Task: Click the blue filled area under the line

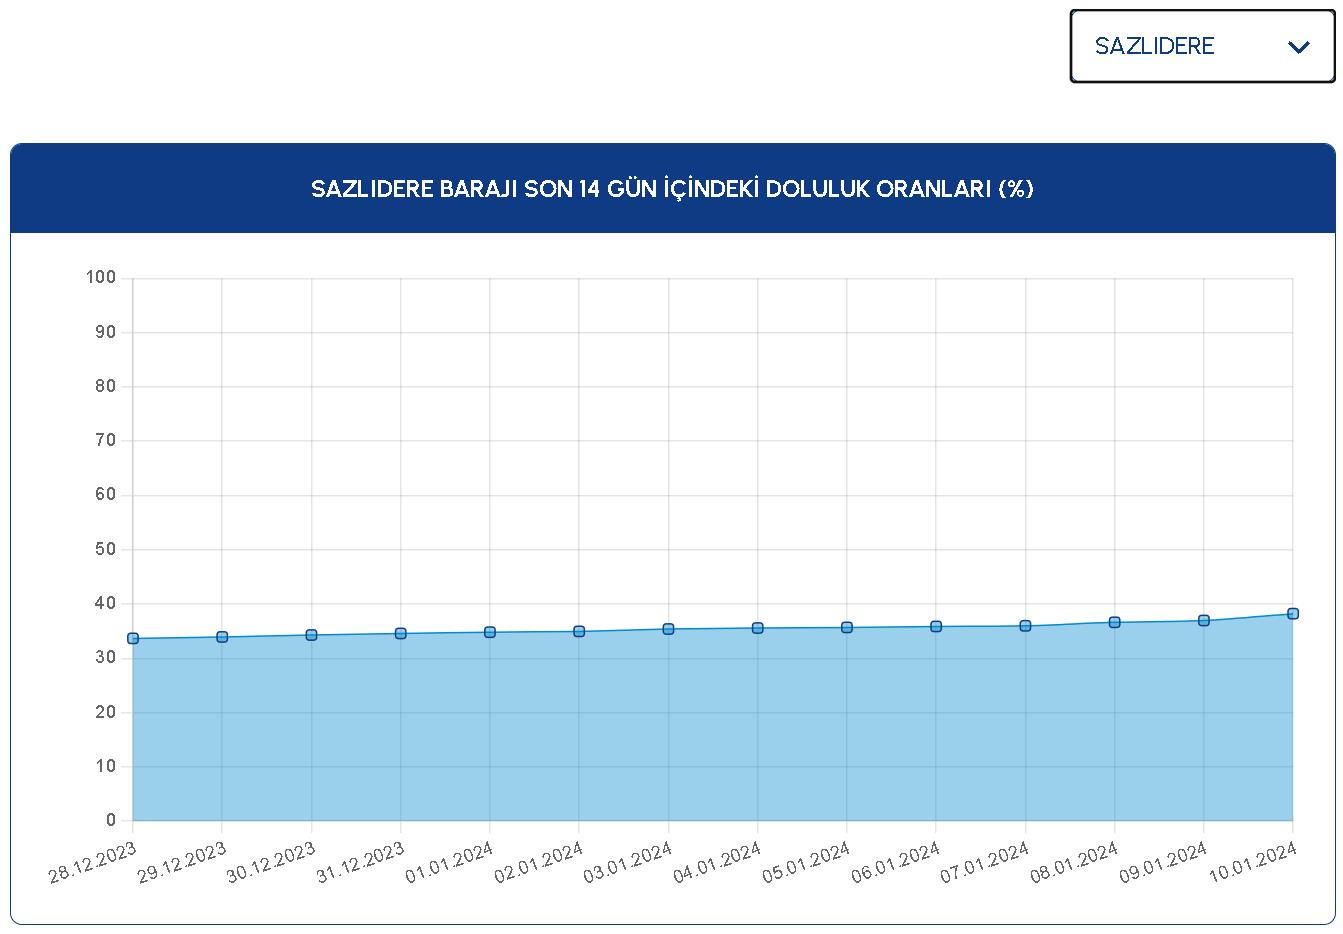Action: point(700,740)
